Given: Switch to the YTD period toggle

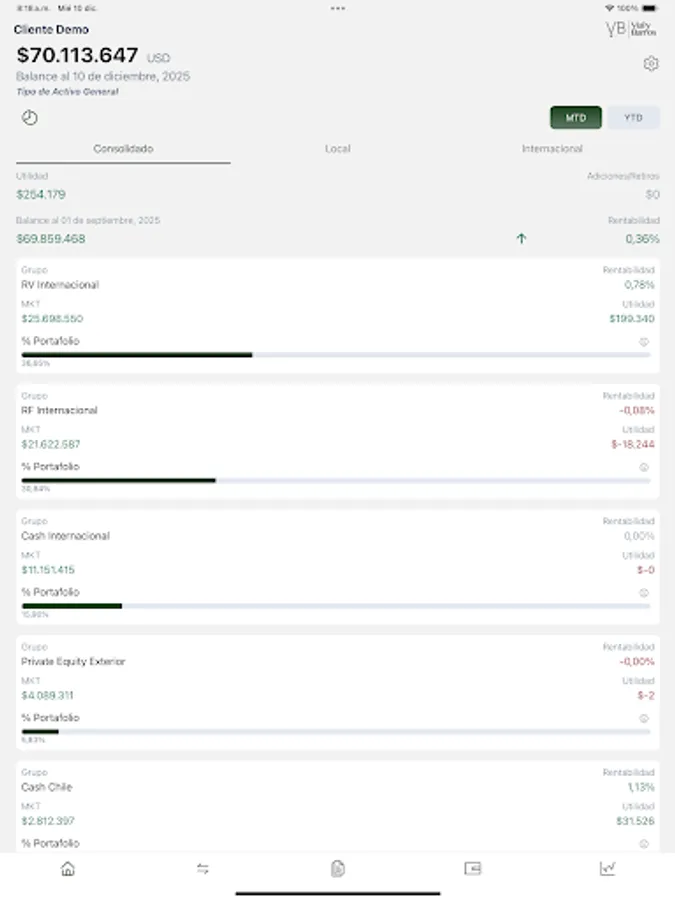Looking at the screenshot, I should (x=634, y=118).
